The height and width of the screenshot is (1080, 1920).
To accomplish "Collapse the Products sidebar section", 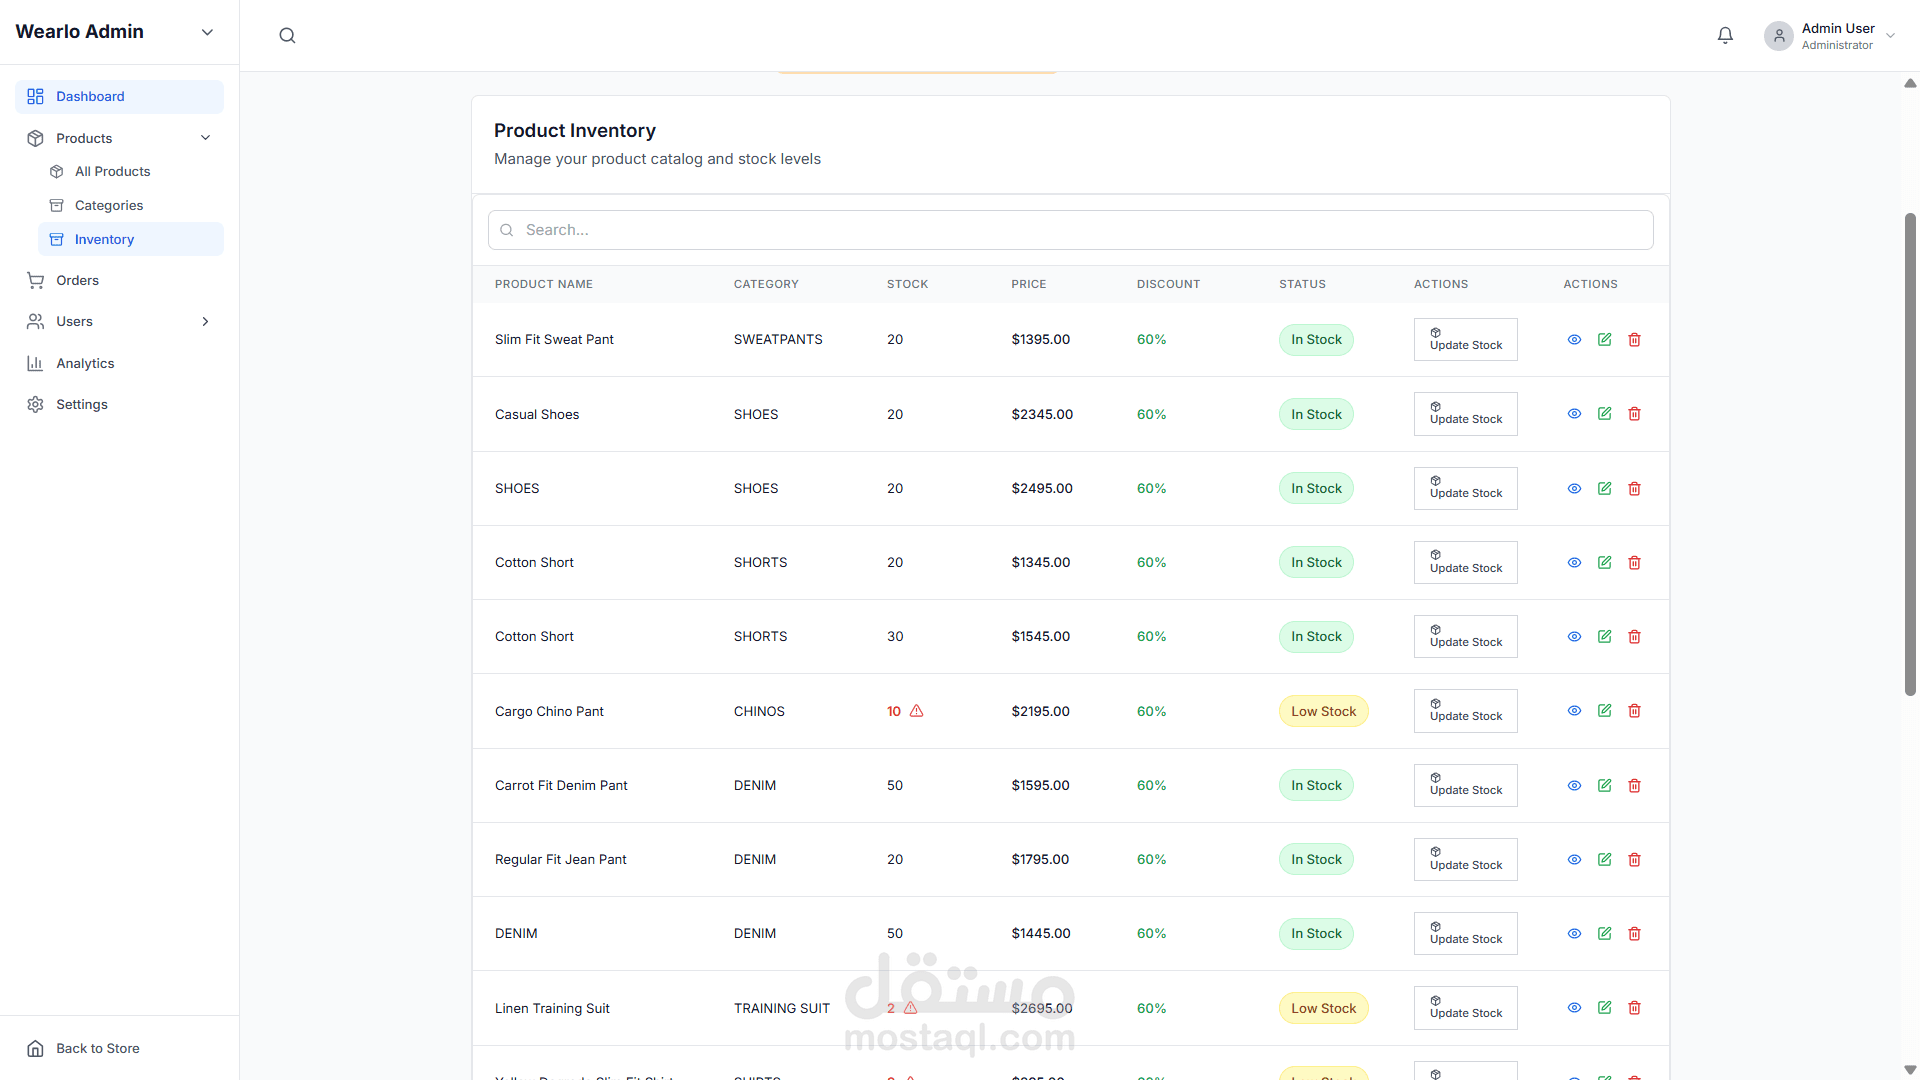I will pos(205,138).
